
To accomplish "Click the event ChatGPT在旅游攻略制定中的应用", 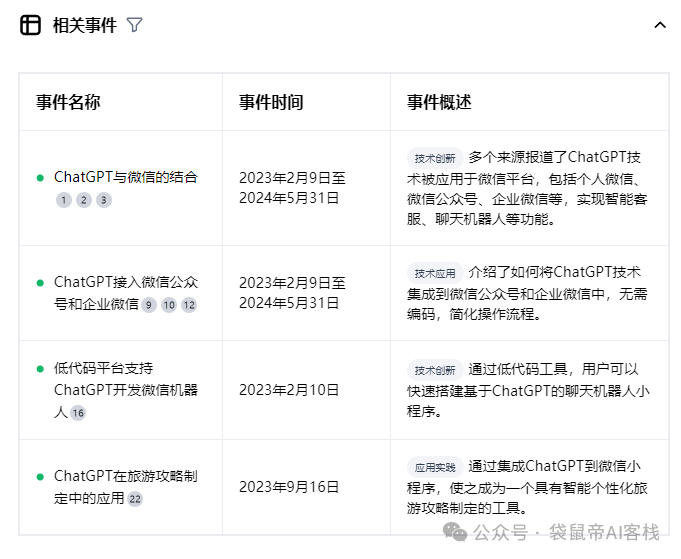I will (126, 487).
